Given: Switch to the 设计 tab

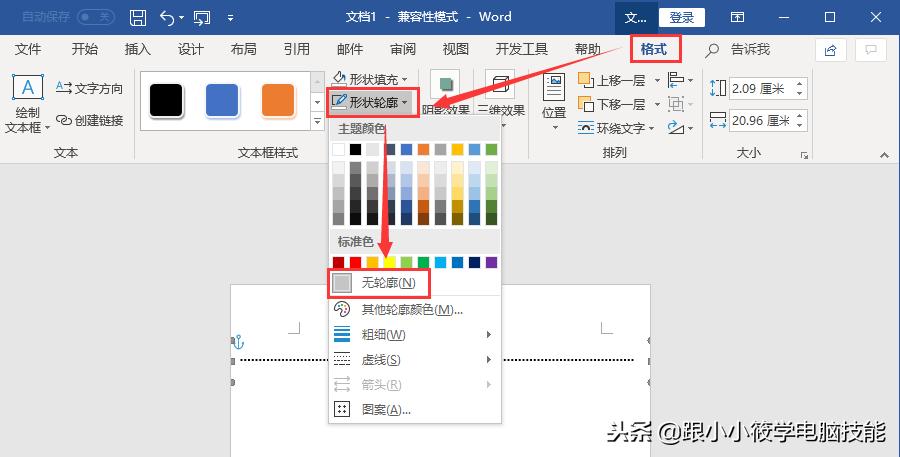Looking at the screenshot, I should 191,49.
